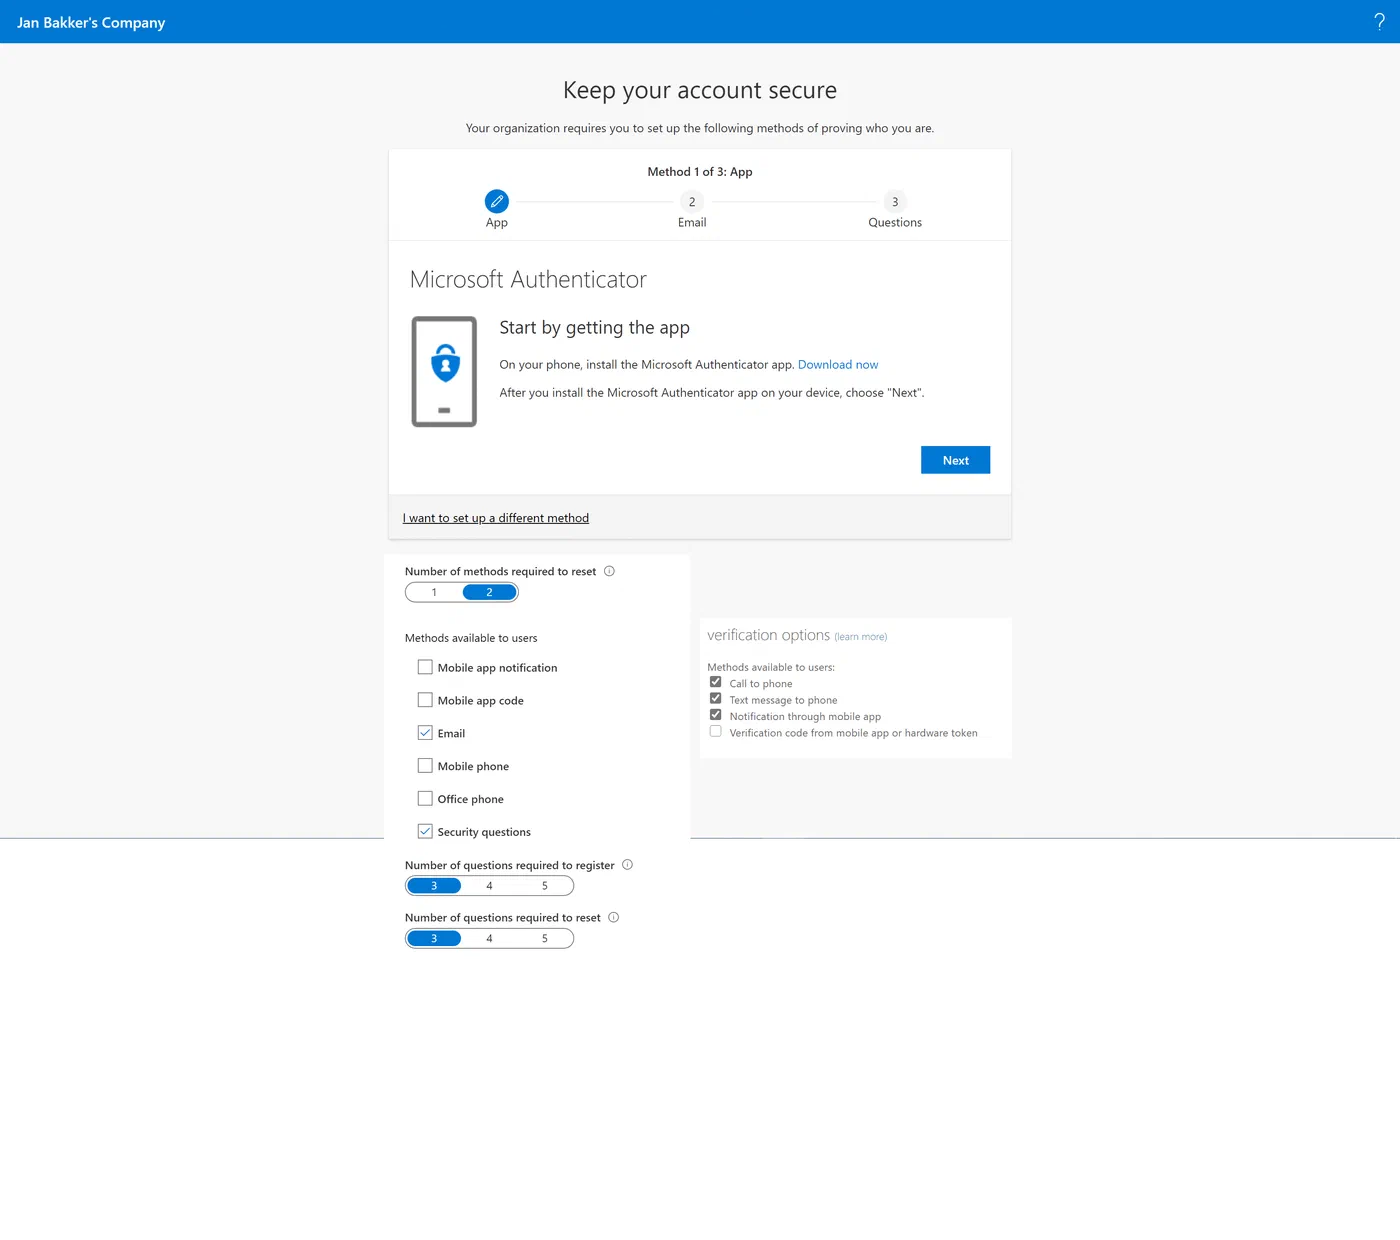Click the Keep your account secure heading

(700, 90)
